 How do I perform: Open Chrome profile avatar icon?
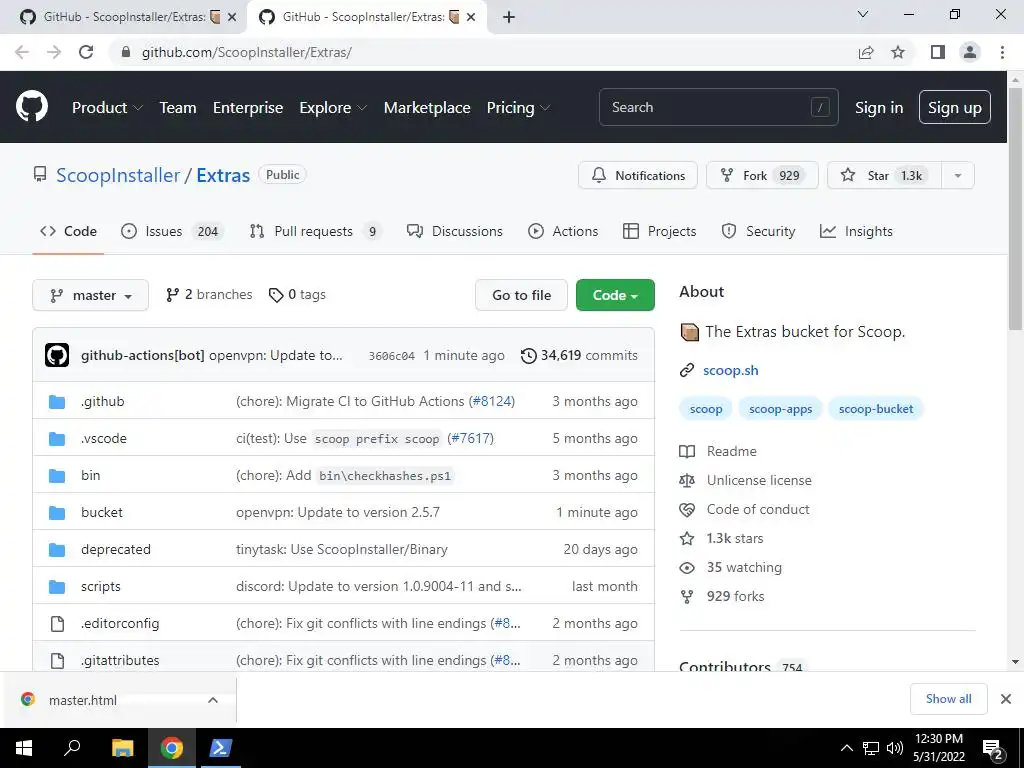[x=970, y=52]
